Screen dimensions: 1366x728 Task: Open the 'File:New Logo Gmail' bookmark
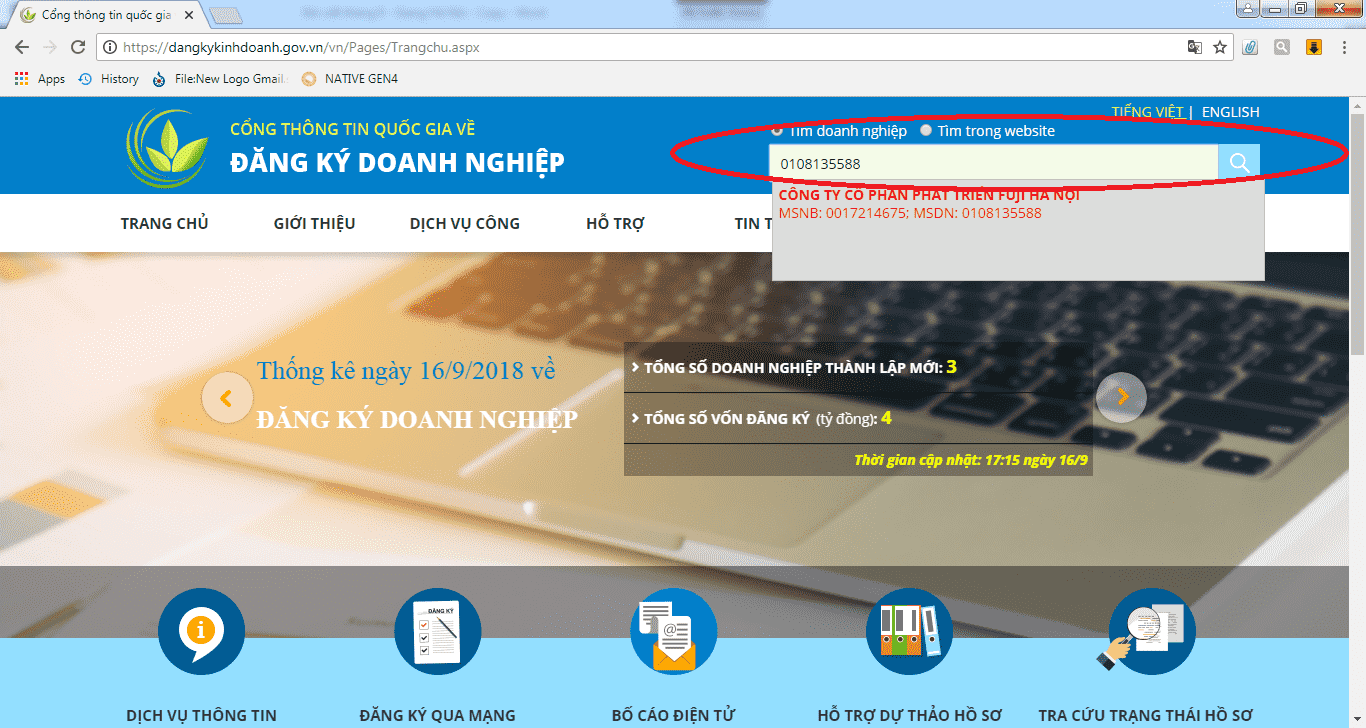219,79
